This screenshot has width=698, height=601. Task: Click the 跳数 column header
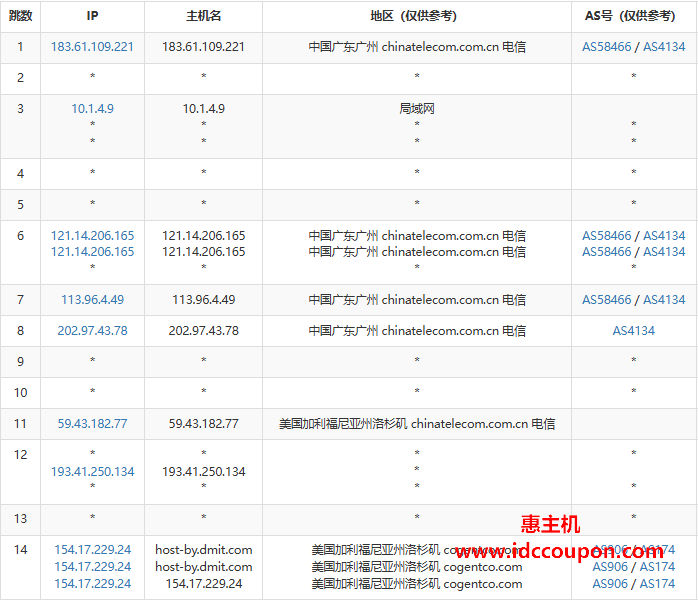coord(20,16)
